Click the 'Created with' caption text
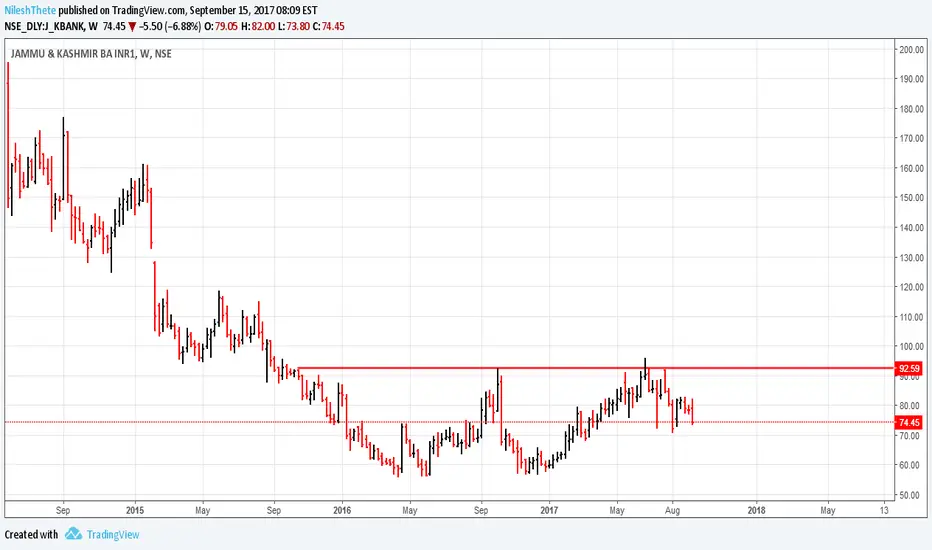 pos(32,535)
